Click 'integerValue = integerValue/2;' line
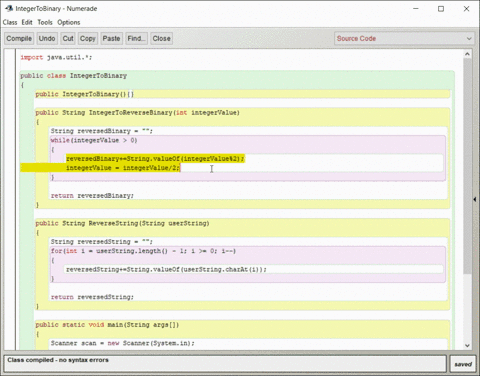Image resolution: width=480 pixels, height=376 pixels. (x=123, y=168)
